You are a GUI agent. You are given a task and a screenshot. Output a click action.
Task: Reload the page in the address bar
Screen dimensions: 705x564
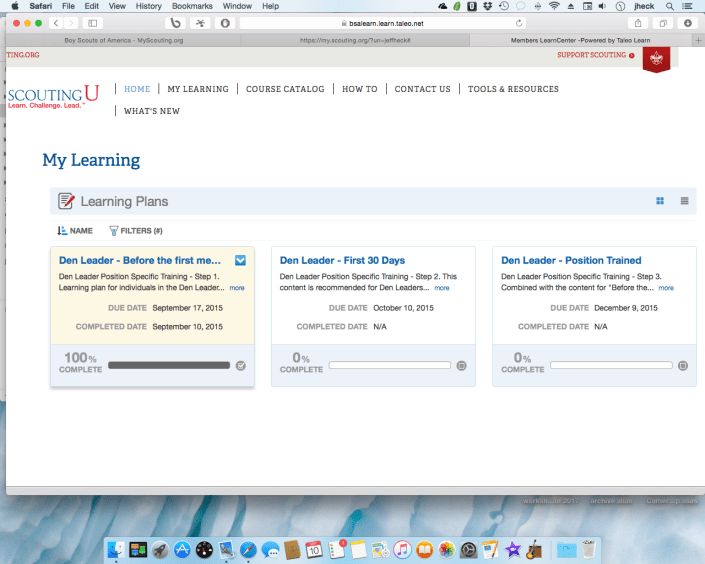519,22
